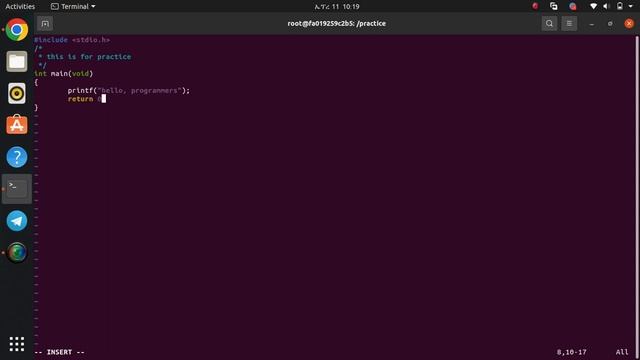
Task: Open the globe application in dock
Action: click(x=17, y=253)
